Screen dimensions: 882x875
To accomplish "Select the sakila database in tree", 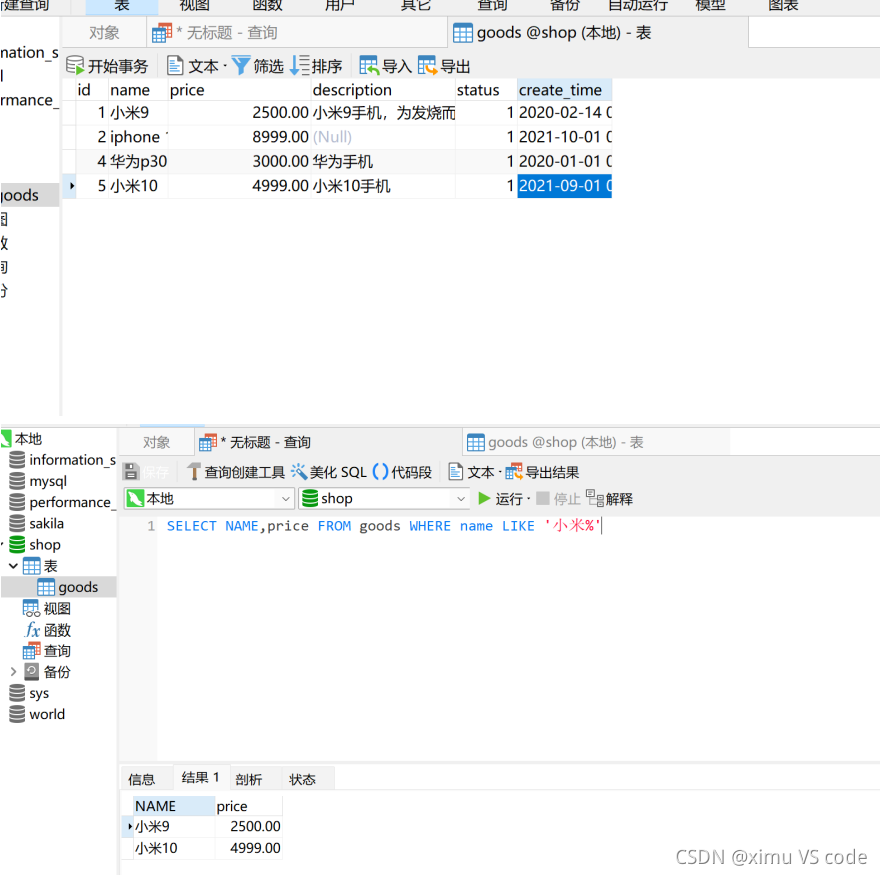I will tap(37, 523).
